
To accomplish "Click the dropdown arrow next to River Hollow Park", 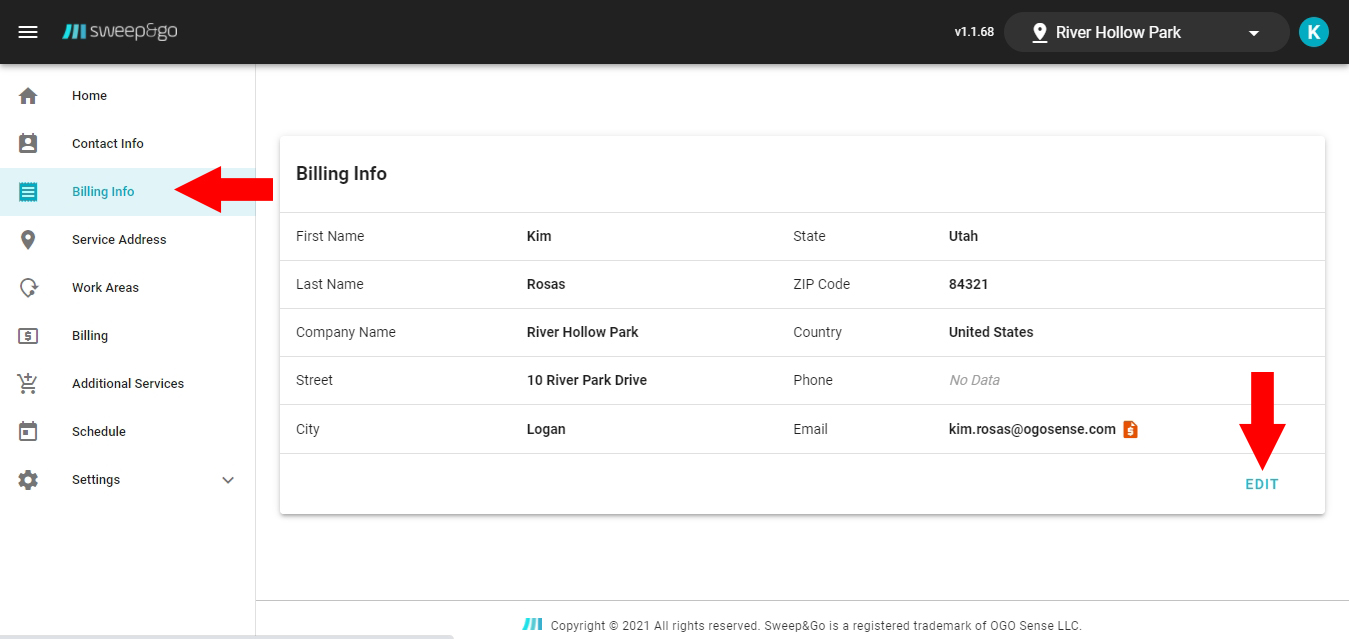I will (1254, 33).
